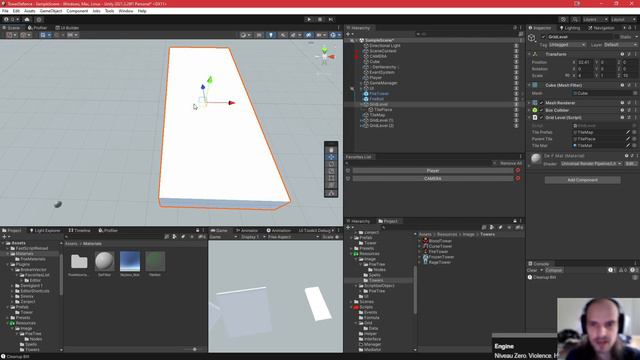Toggle the Static checkbox

point(616,37)
